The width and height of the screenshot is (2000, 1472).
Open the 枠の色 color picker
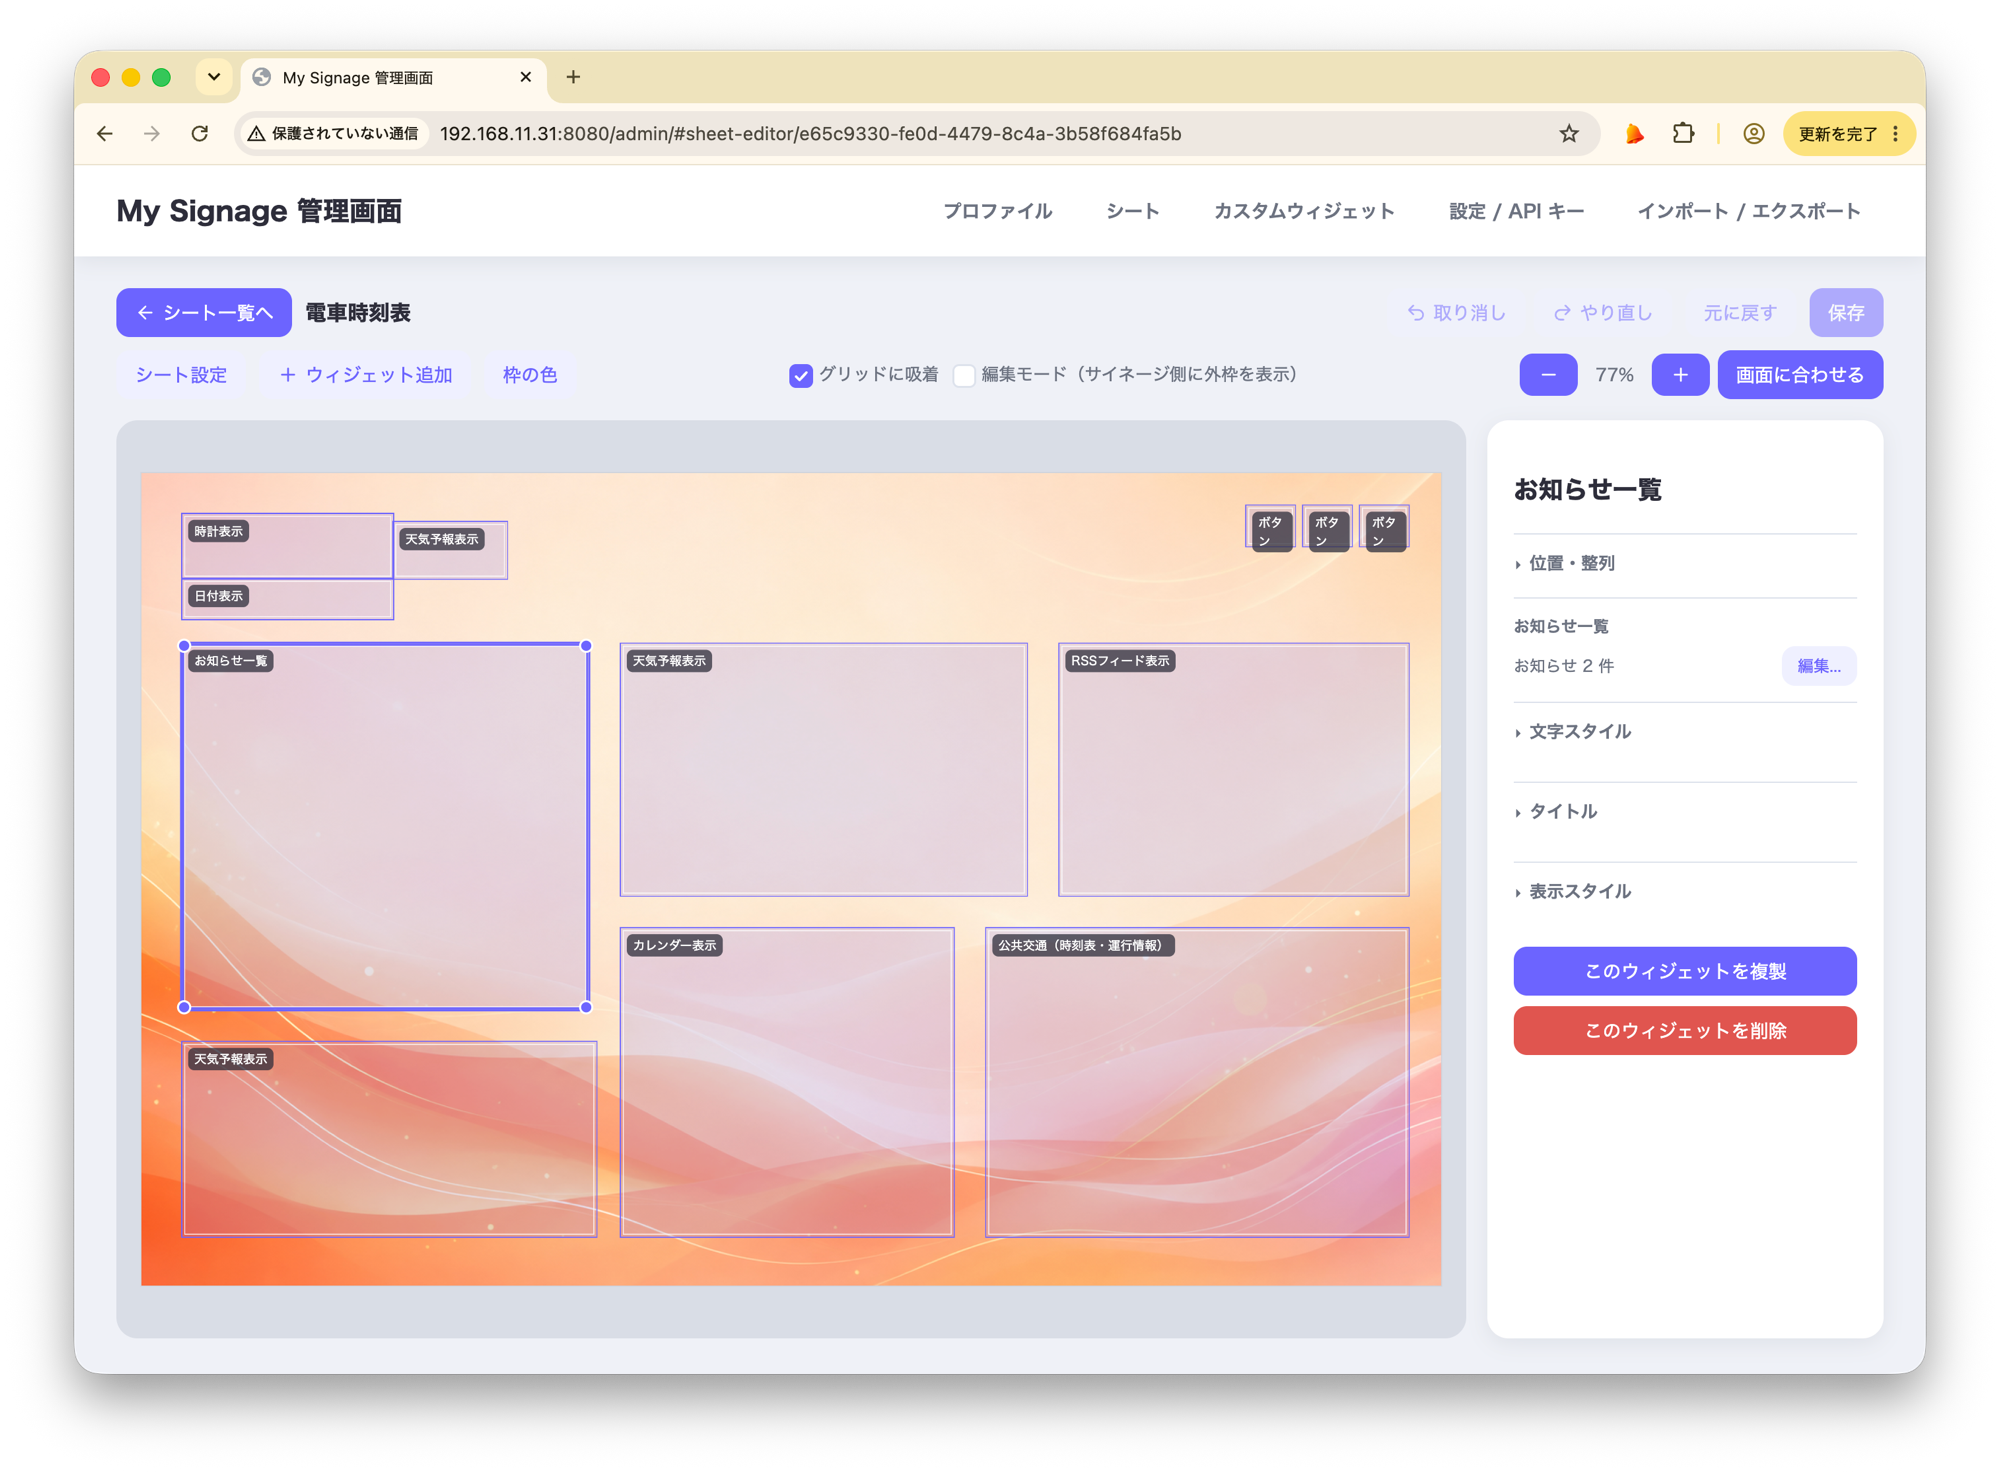tap(530, 375)
